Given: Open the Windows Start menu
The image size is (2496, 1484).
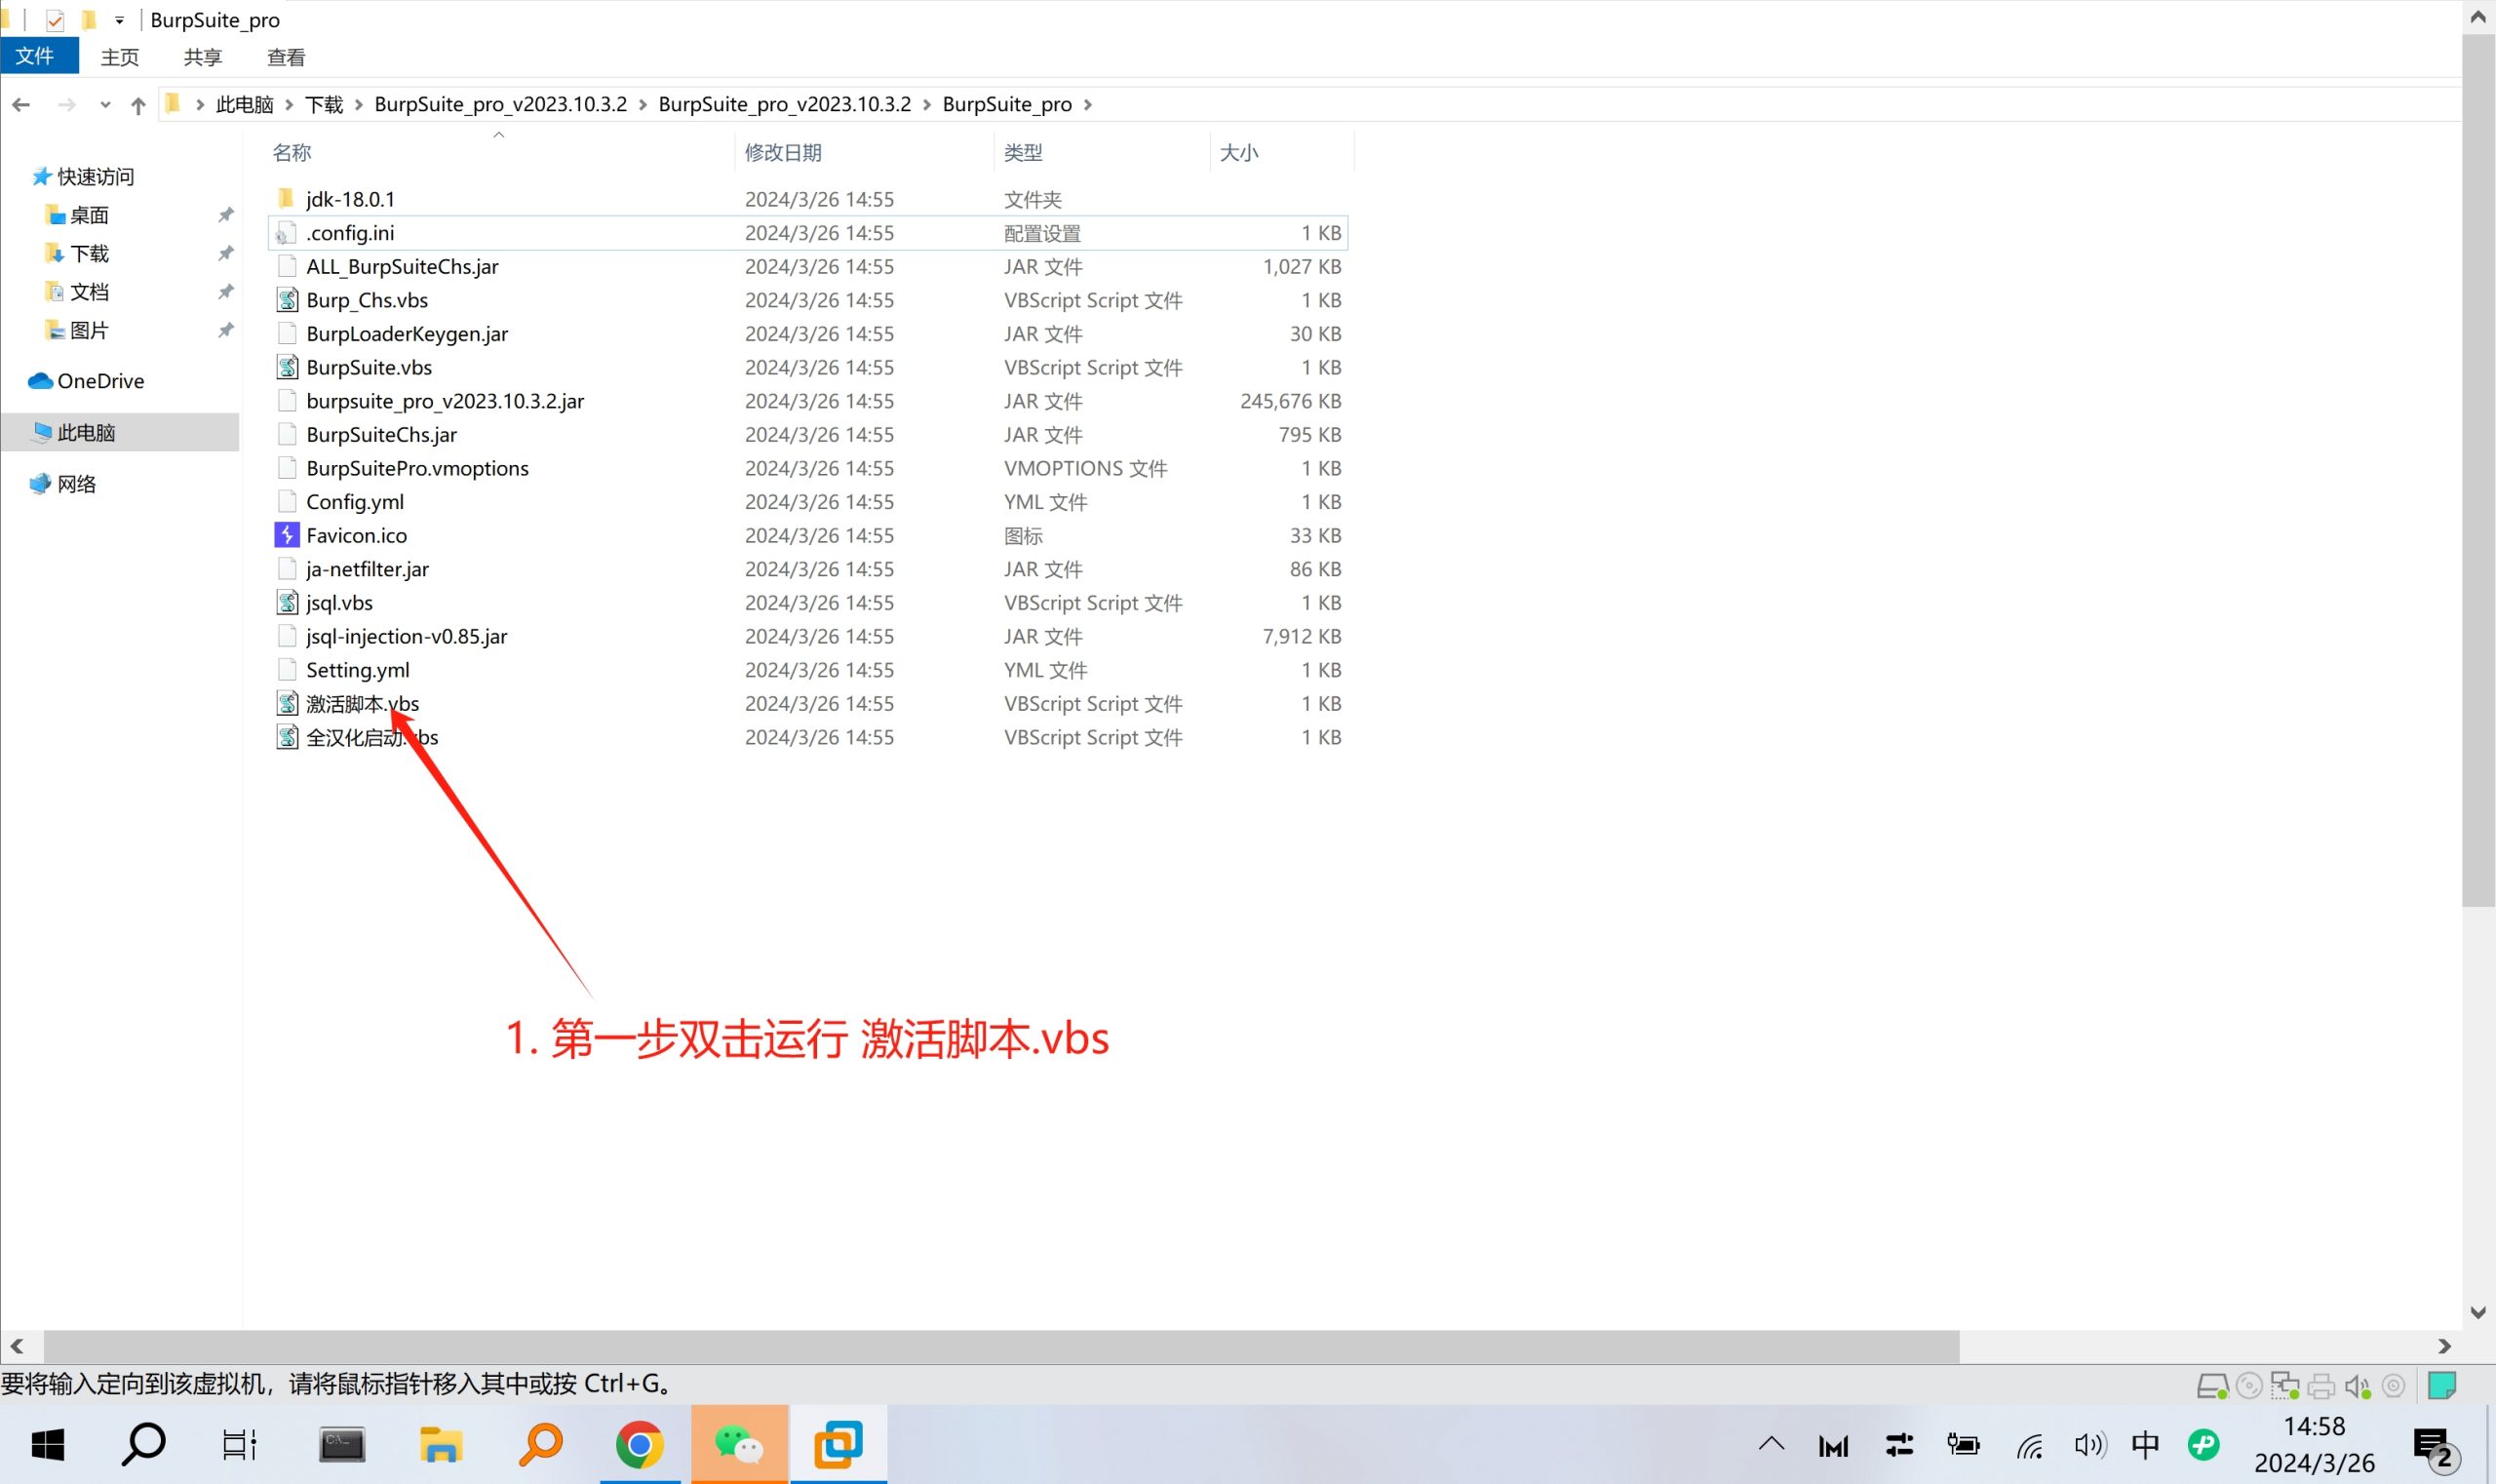Looking at the screenshot, I should point(47,1444).
